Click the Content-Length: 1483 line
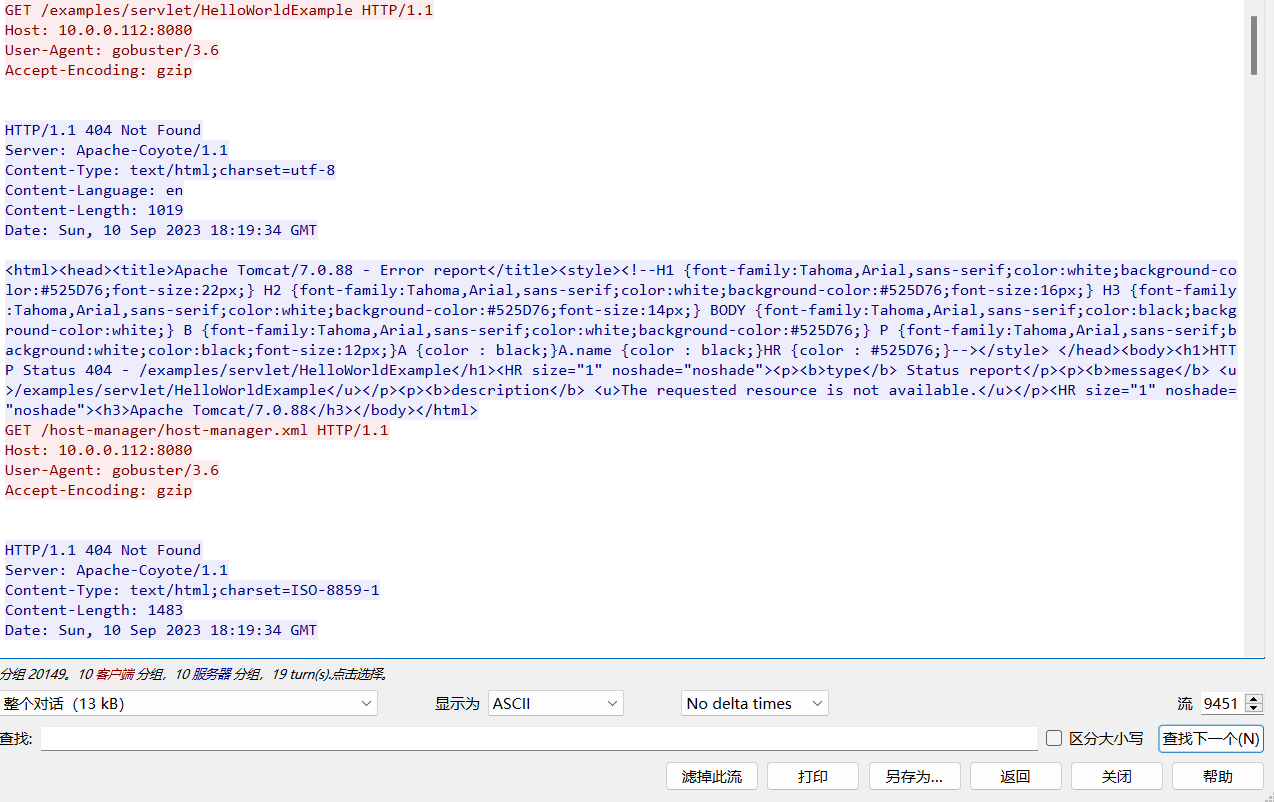The height and width of the screenshot is (802, 1274). tap(94, 610)
